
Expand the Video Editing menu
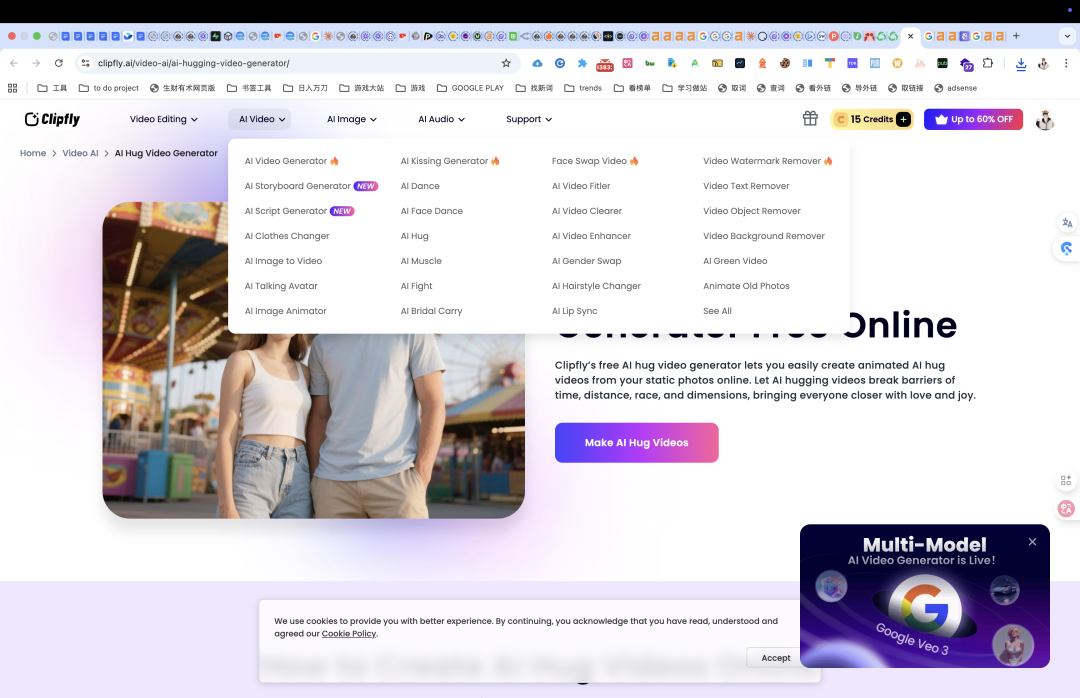click(x=164, y=119)
